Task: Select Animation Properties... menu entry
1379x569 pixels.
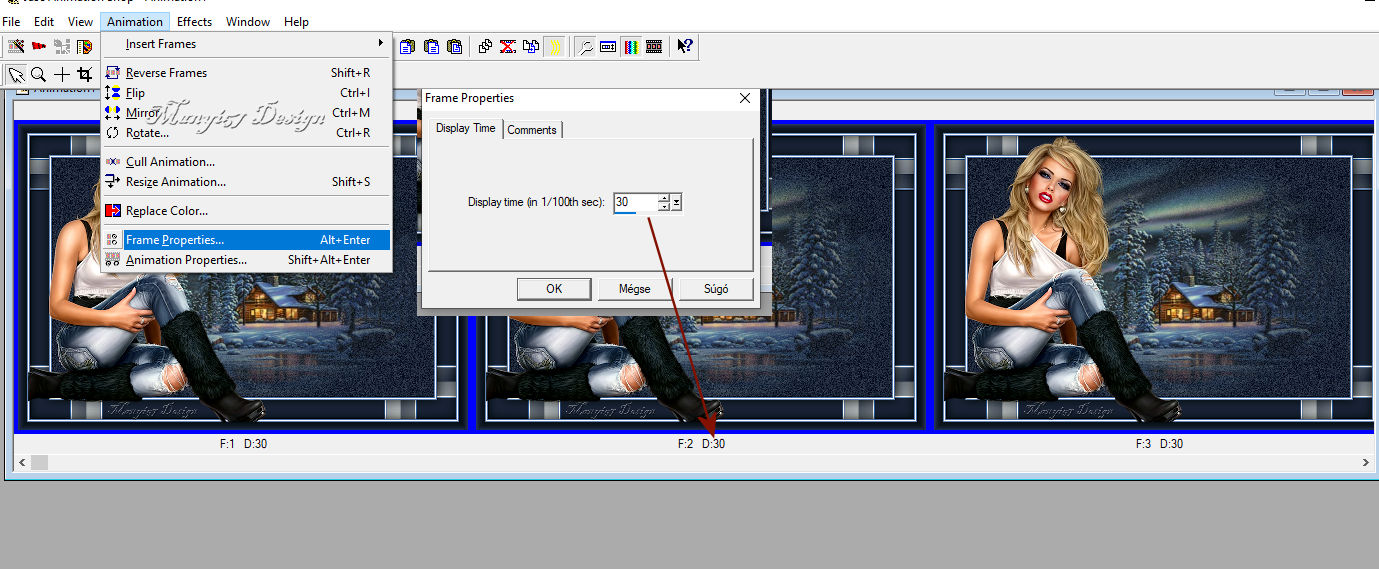Action: (246, 260)
